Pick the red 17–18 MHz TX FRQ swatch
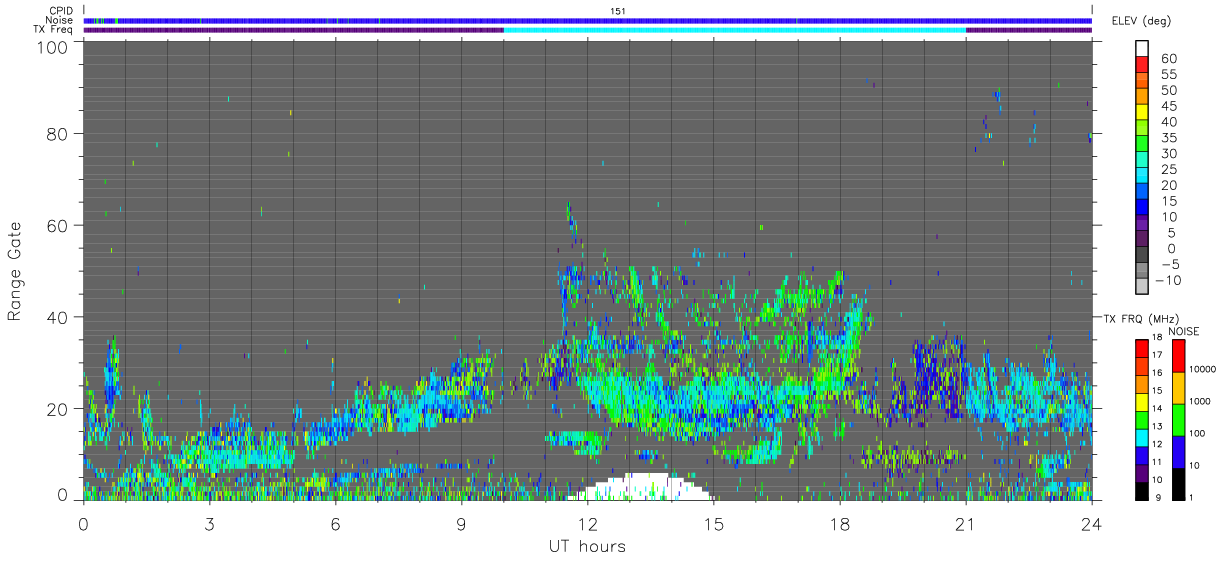The image size is (1228, 567). point(1142,348)
